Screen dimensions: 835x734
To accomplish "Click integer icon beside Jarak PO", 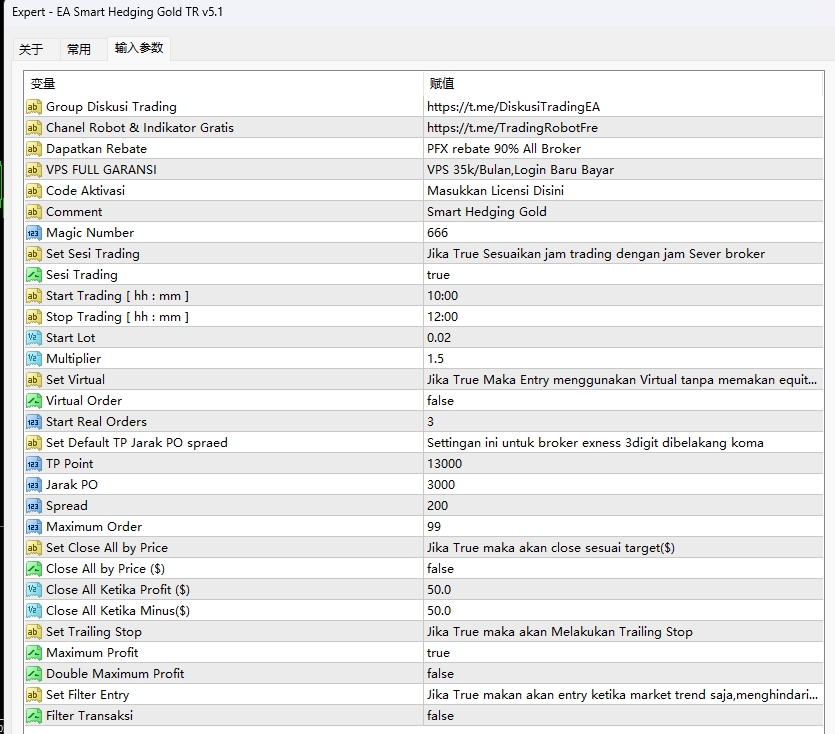I will pyautogui.click(x=34, y=485).
